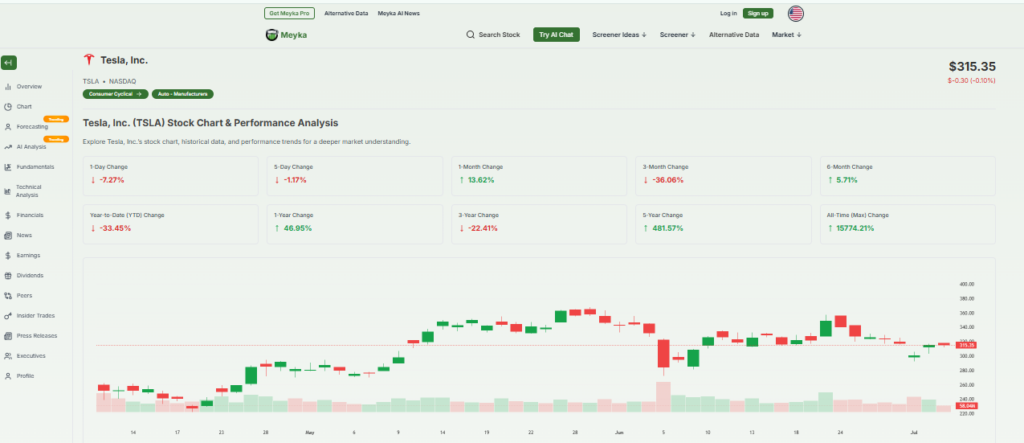The image size is (1024, 443).
Task: Click the Auto - Manufacturers industry tag
Action: (182, 94)
